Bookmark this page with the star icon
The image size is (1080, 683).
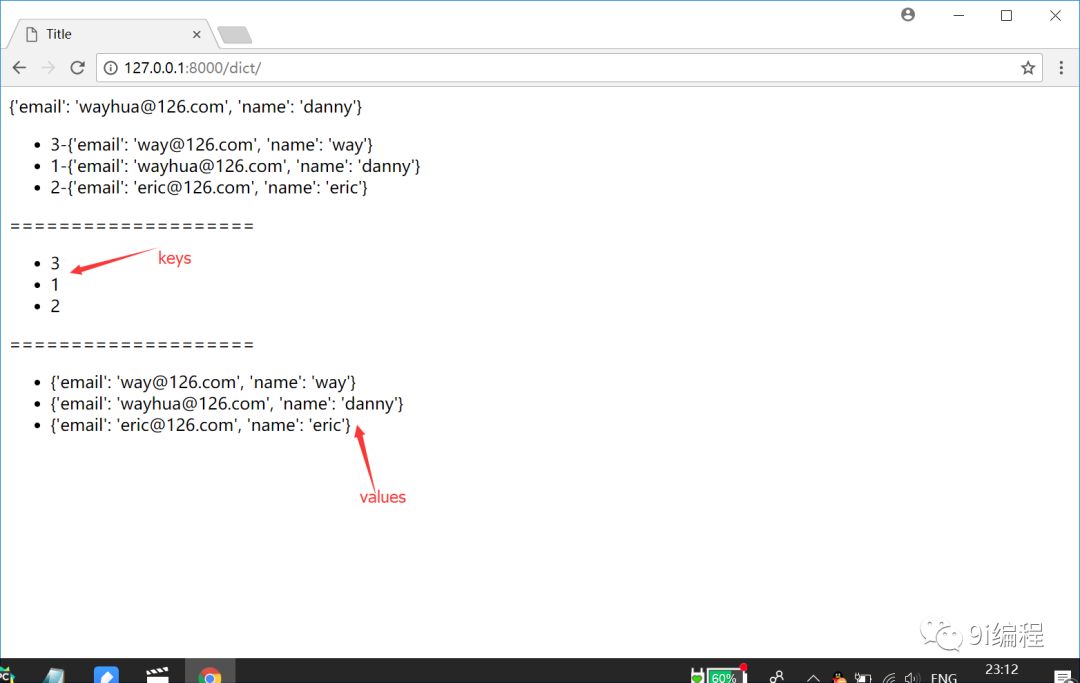click(1028, 67)
